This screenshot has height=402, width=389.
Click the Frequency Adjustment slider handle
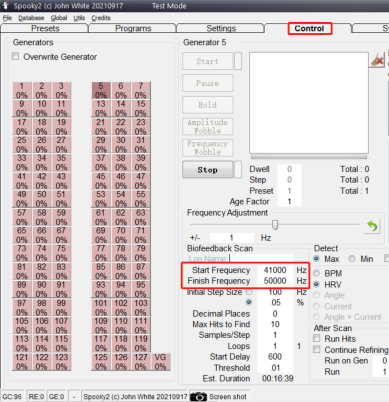point(275,225)
